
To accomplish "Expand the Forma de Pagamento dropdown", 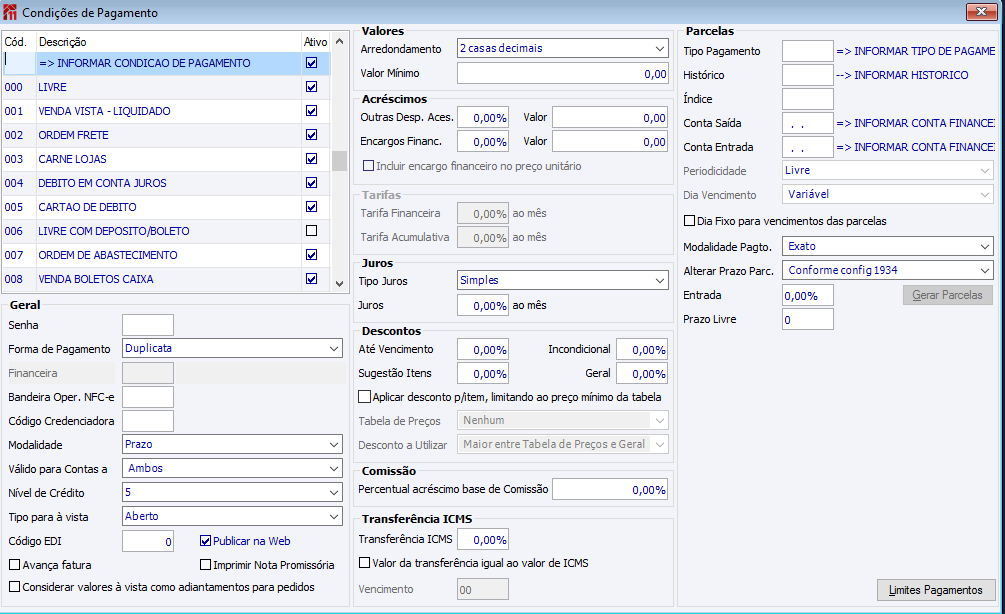I will tap(232, 349).
